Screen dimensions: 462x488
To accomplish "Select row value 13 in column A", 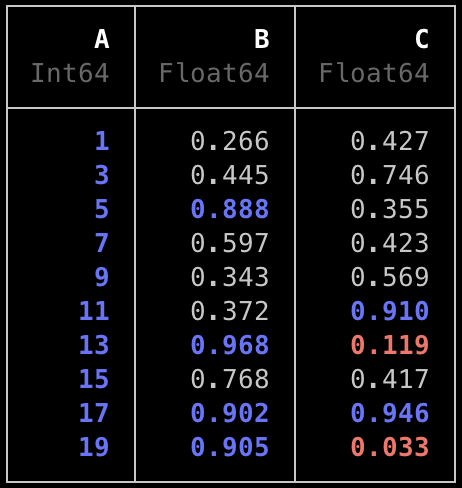I will pyautogui.click(x=94, y=345).
